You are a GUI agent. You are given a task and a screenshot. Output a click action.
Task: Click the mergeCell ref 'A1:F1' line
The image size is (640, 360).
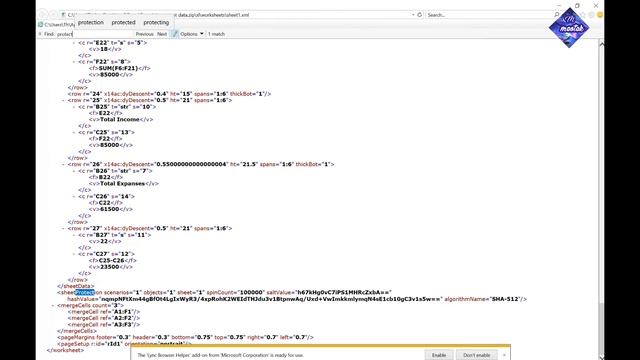pos(104,311)
